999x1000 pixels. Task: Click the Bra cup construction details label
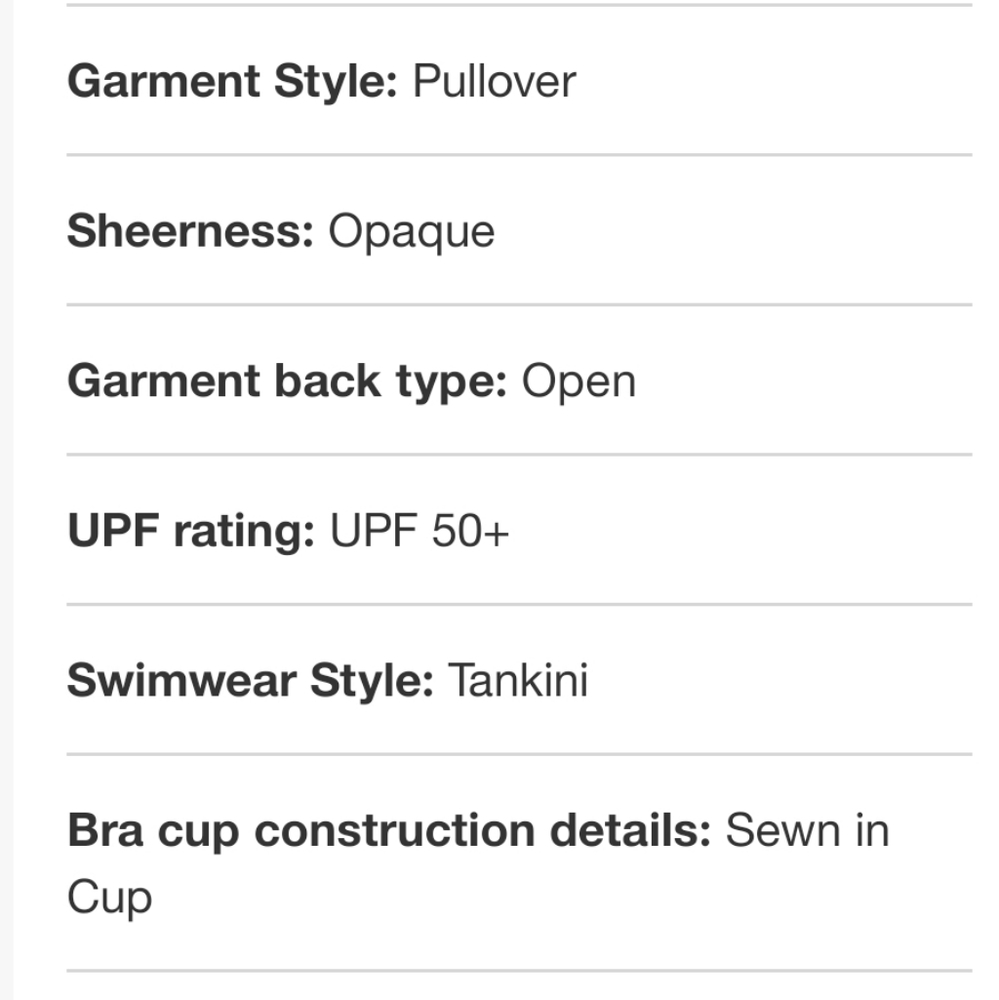[x=389, y=831]
